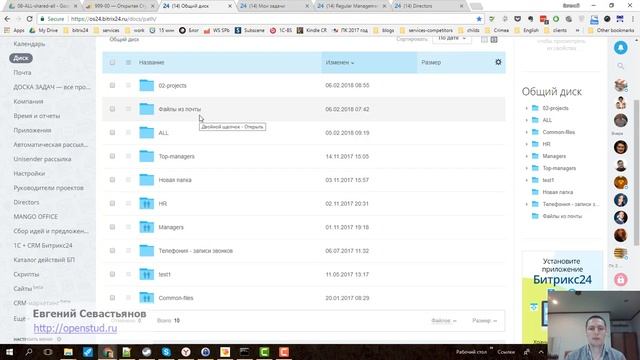The height and width of the screenshot is (360, 640).
Task: Check the Top-managers row checkbox
Action: pyautogui.click(x=112, y=156)
